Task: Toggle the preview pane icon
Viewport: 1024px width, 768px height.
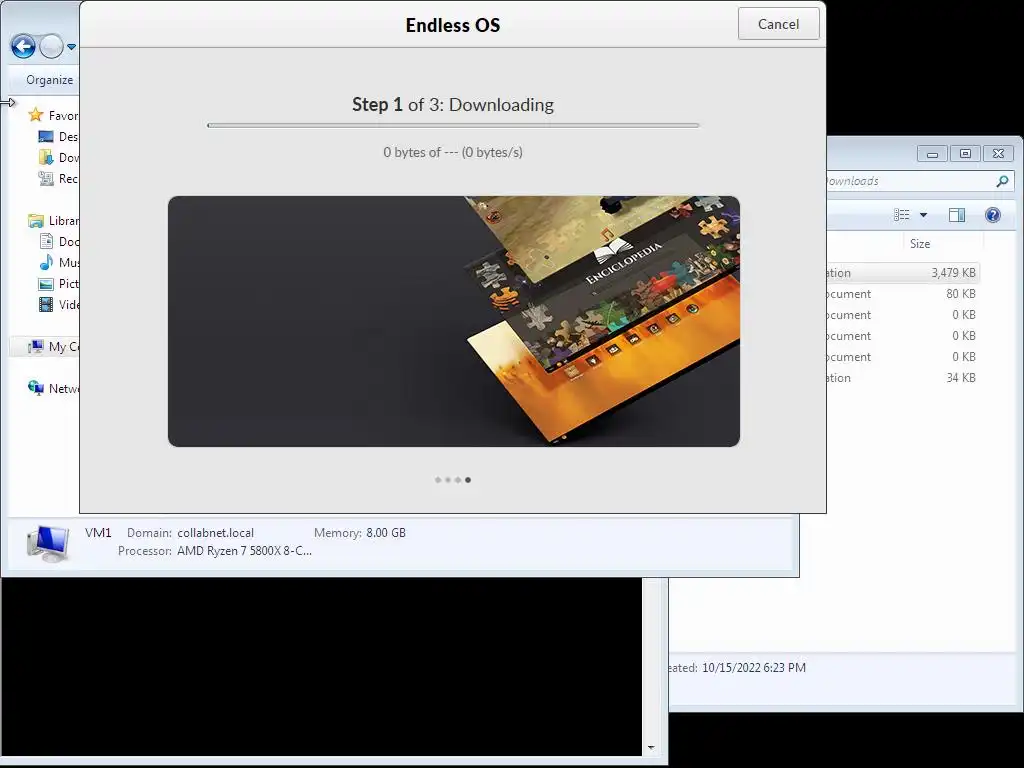Action: tap(957, 215)
